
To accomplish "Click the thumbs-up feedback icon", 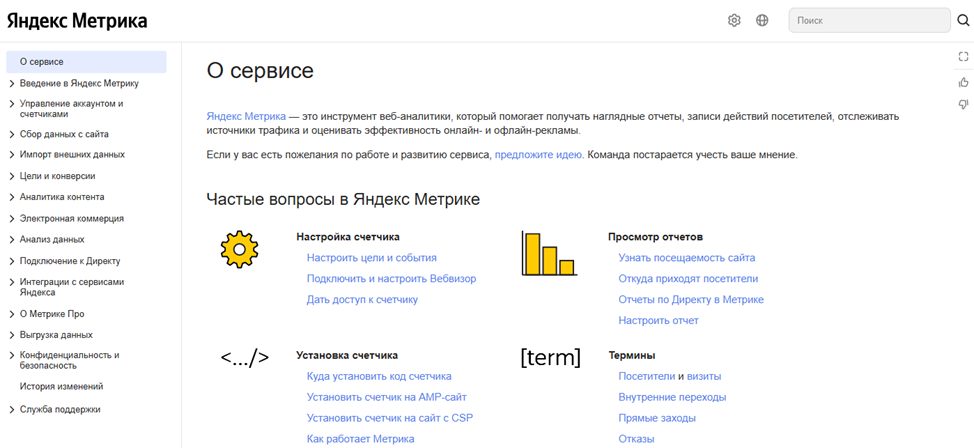I will [x=963, y=81].
